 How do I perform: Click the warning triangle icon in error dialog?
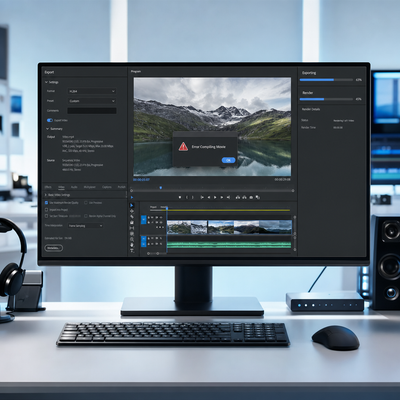[x=183, y=146]
